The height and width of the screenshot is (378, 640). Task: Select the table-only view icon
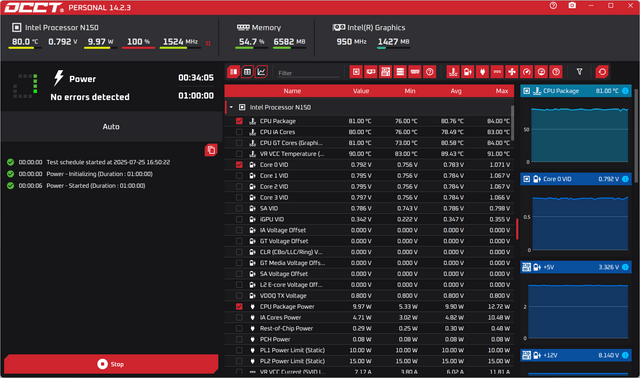(247, 72)
